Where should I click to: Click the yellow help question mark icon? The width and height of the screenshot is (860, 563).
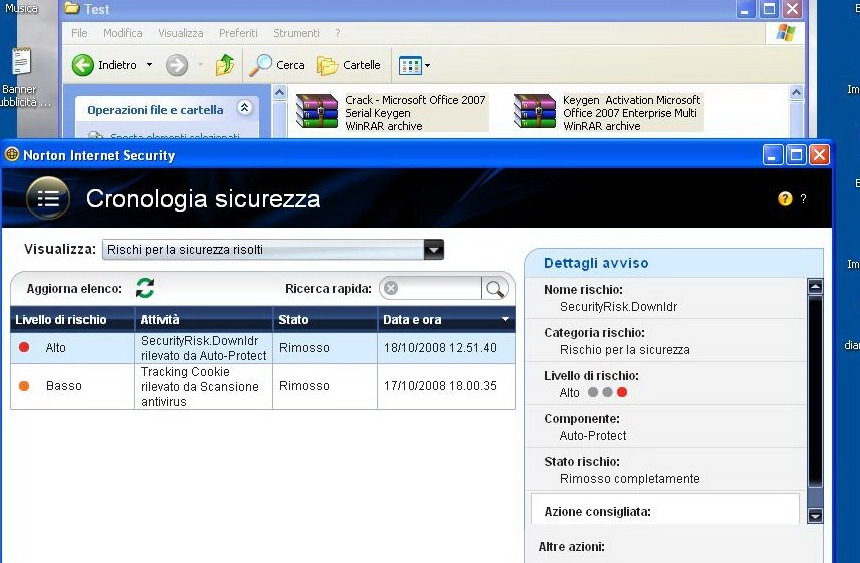click(x=785, y=198)
